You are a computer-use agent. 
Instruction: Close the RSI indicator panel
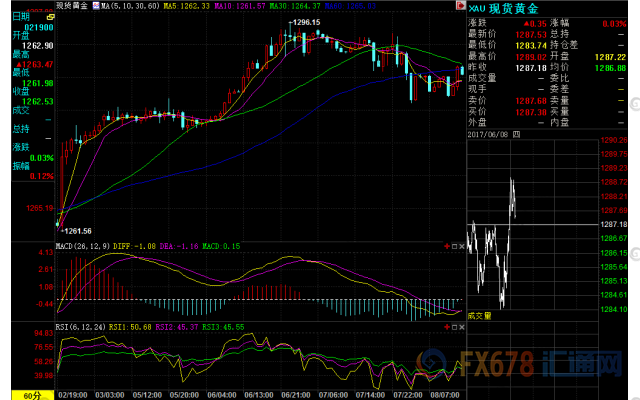pos(461,326)
